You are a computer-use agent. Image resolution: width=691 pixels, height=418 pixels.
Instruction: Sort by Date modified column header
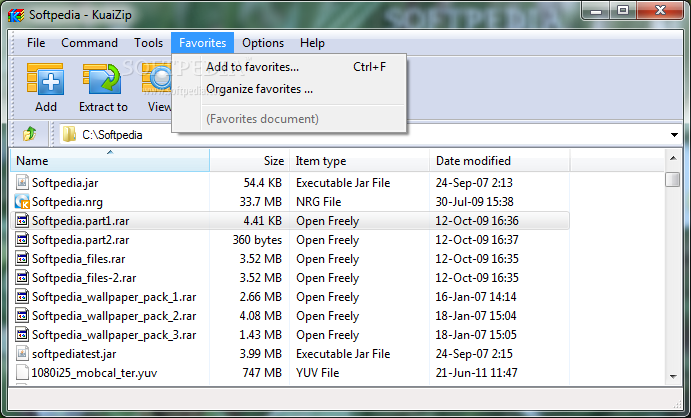(500, 161)
